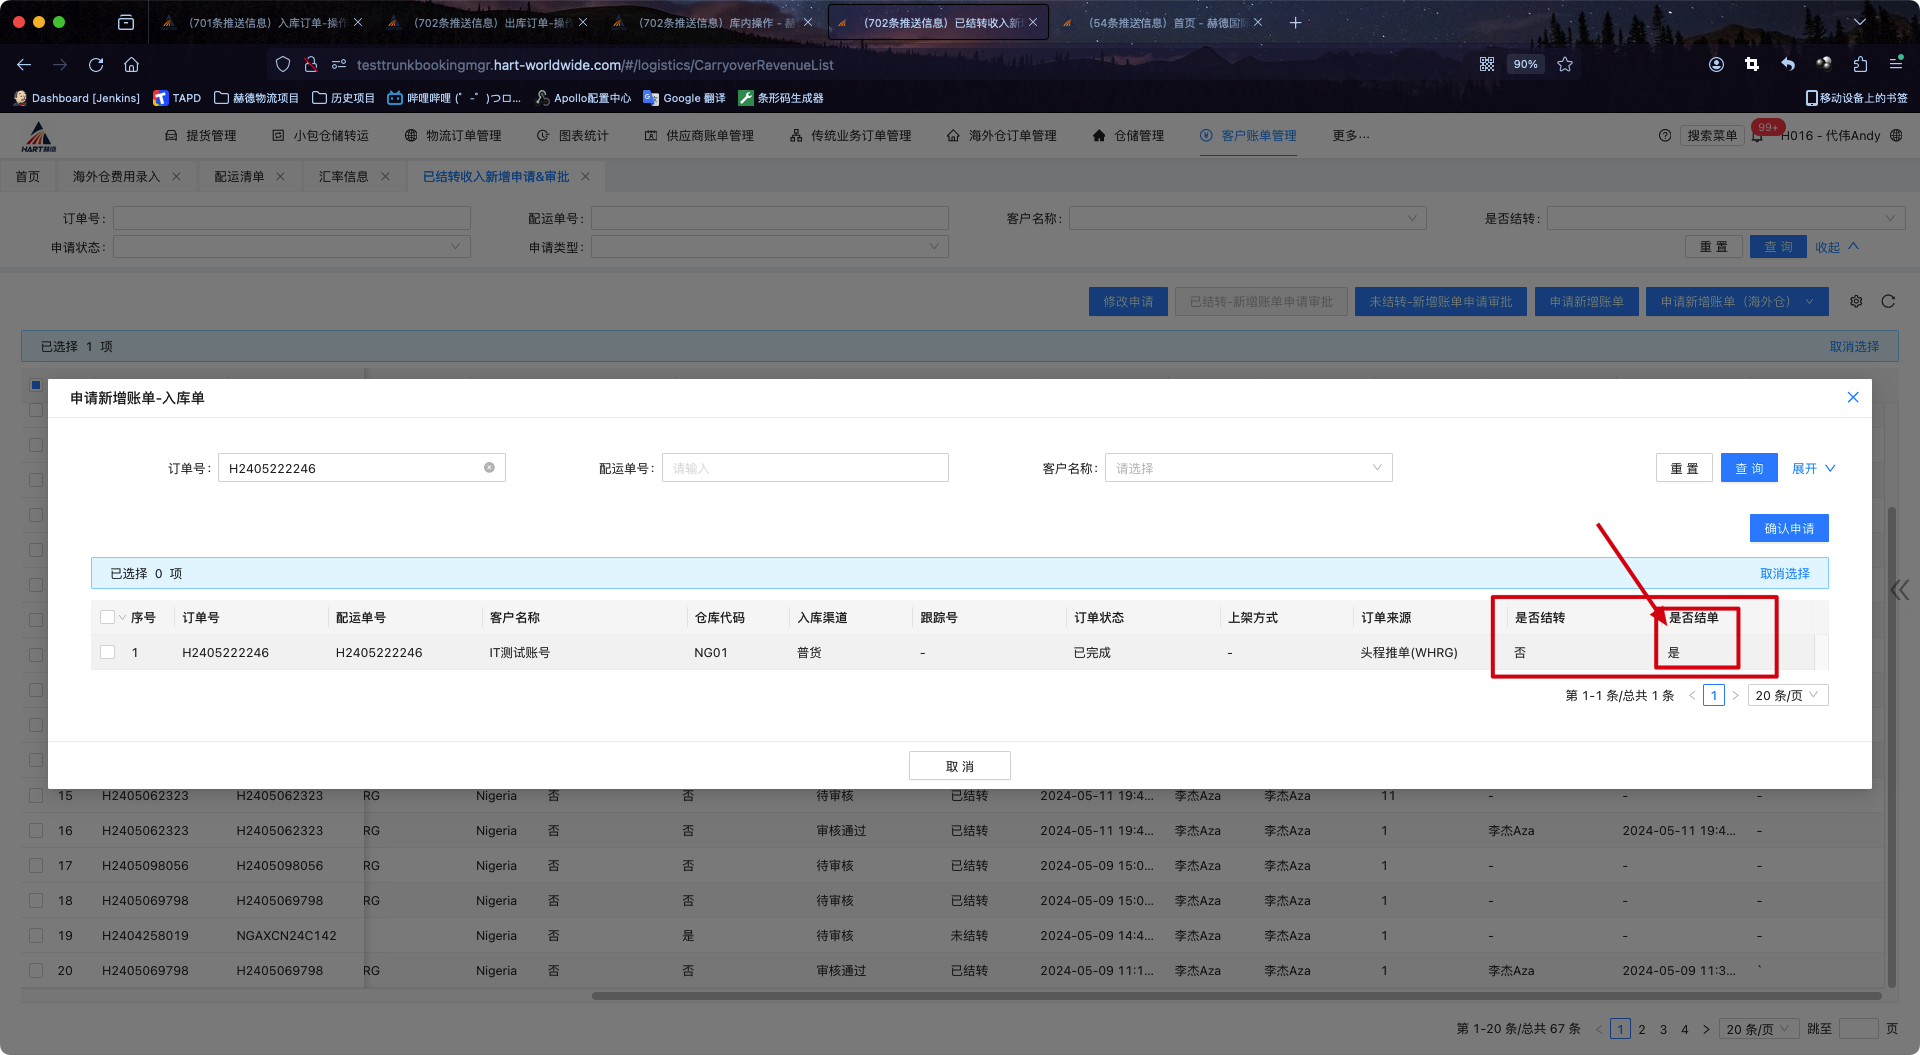The width and height of the screenshot is (1920, 1055).
Task: Bookmark the page with the star icon
Action: [x=1565, y=65]
